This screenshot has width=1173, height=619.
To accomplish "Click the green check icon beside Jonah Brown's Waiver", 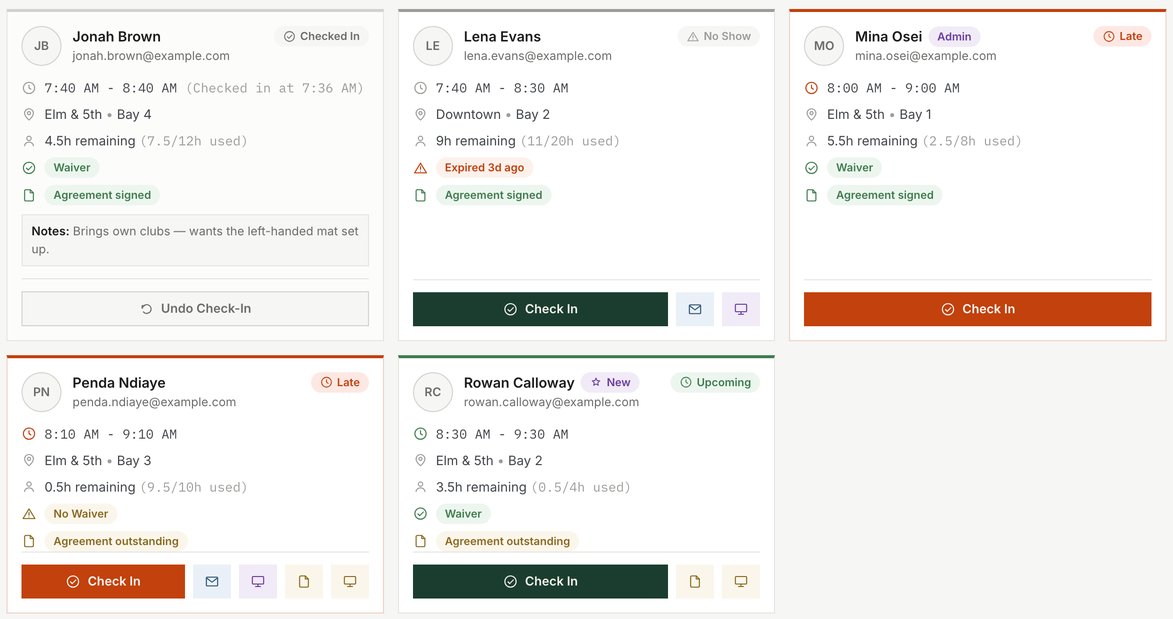I will pyautogui.click(x=28, y=168).
